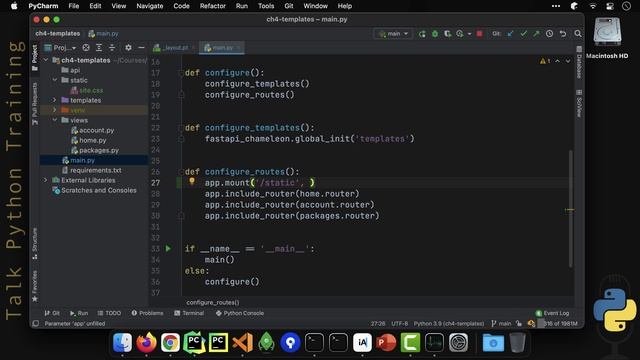Viewport: 640px width, 360px height.
Task: Open Firefox from the Dock
Action: [146, 342]
